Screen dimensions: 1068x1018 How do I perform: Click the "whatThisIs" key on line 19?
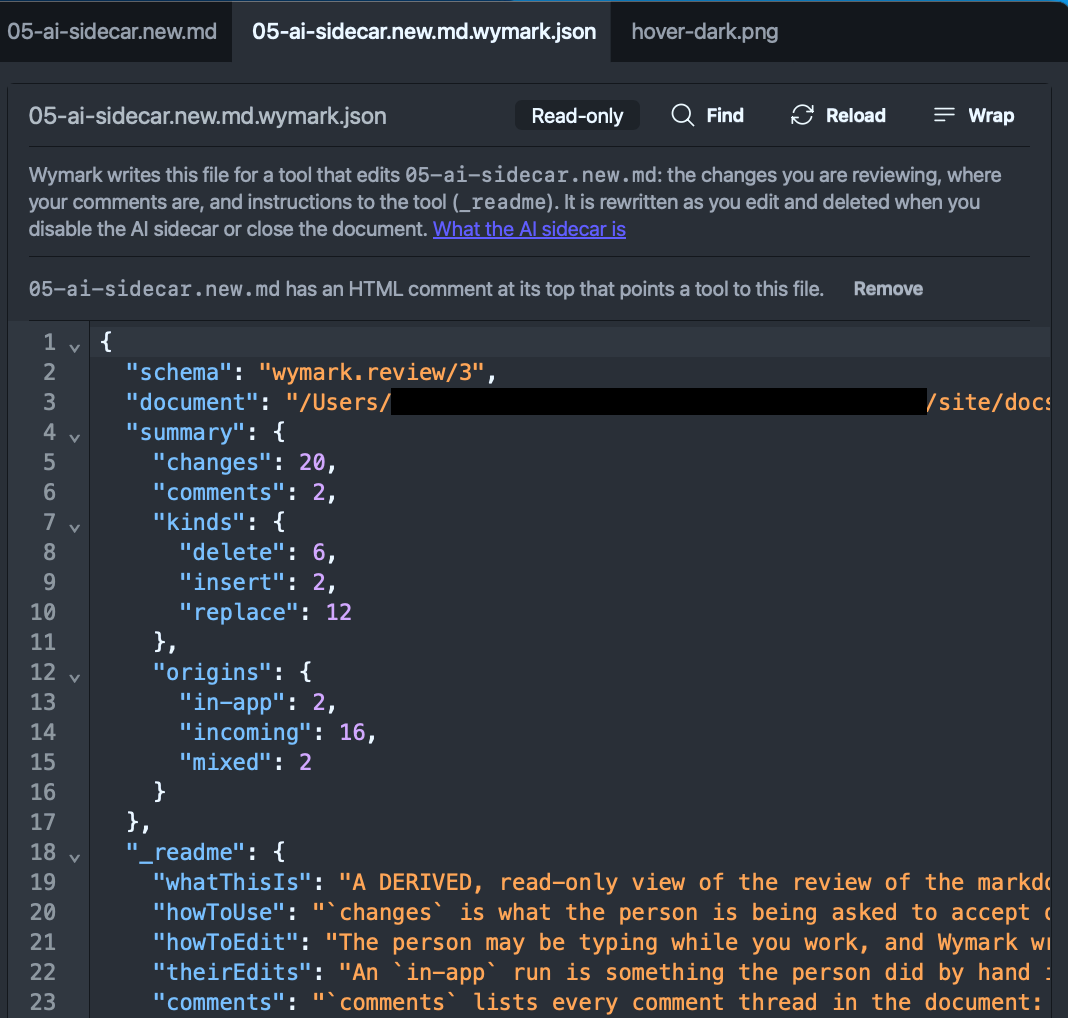coord(232,882)
